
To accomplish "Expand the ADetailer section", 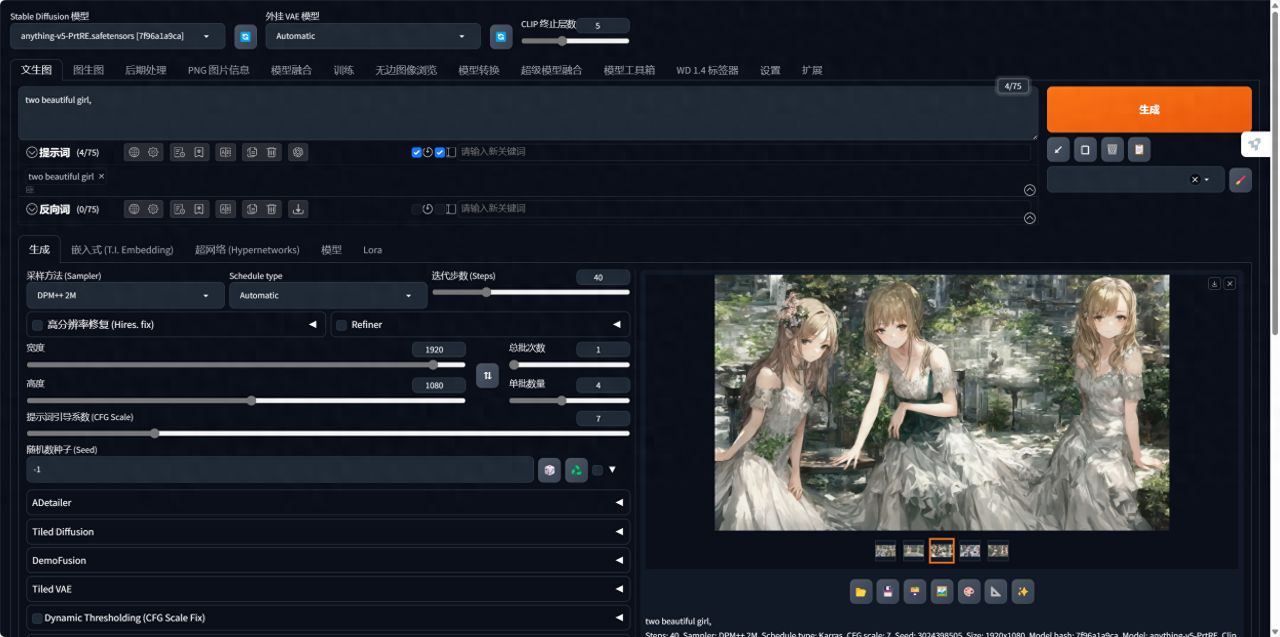I will point(328,503).
